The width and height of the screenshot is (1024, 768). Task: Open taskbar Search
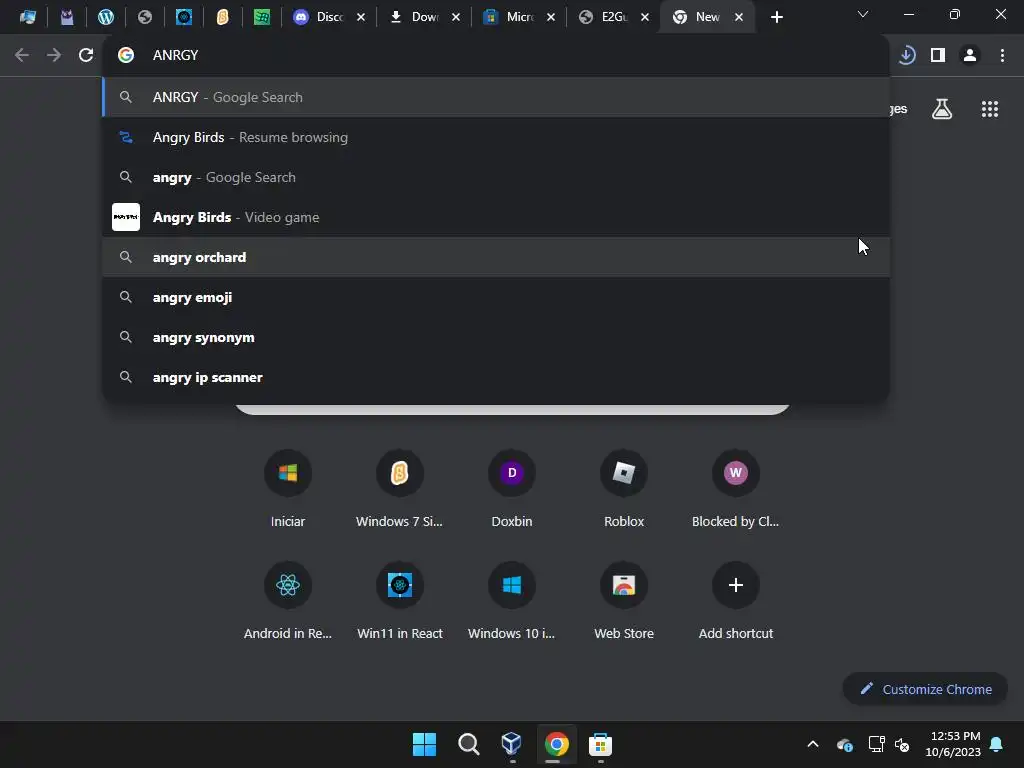click(468, 744)
